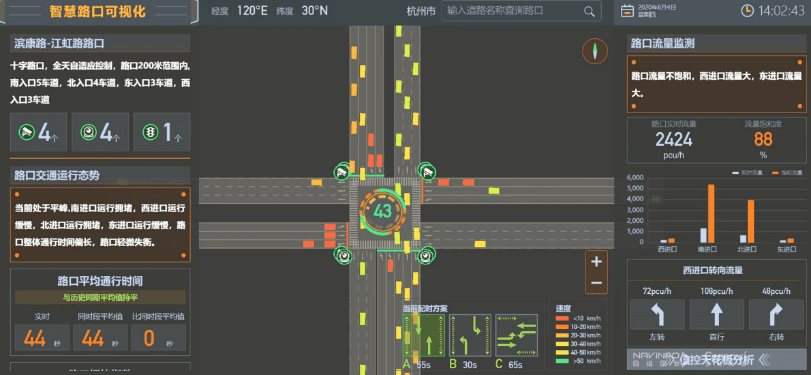Click the camera count icon showing 4
The image size is (811, 375).
26,132
